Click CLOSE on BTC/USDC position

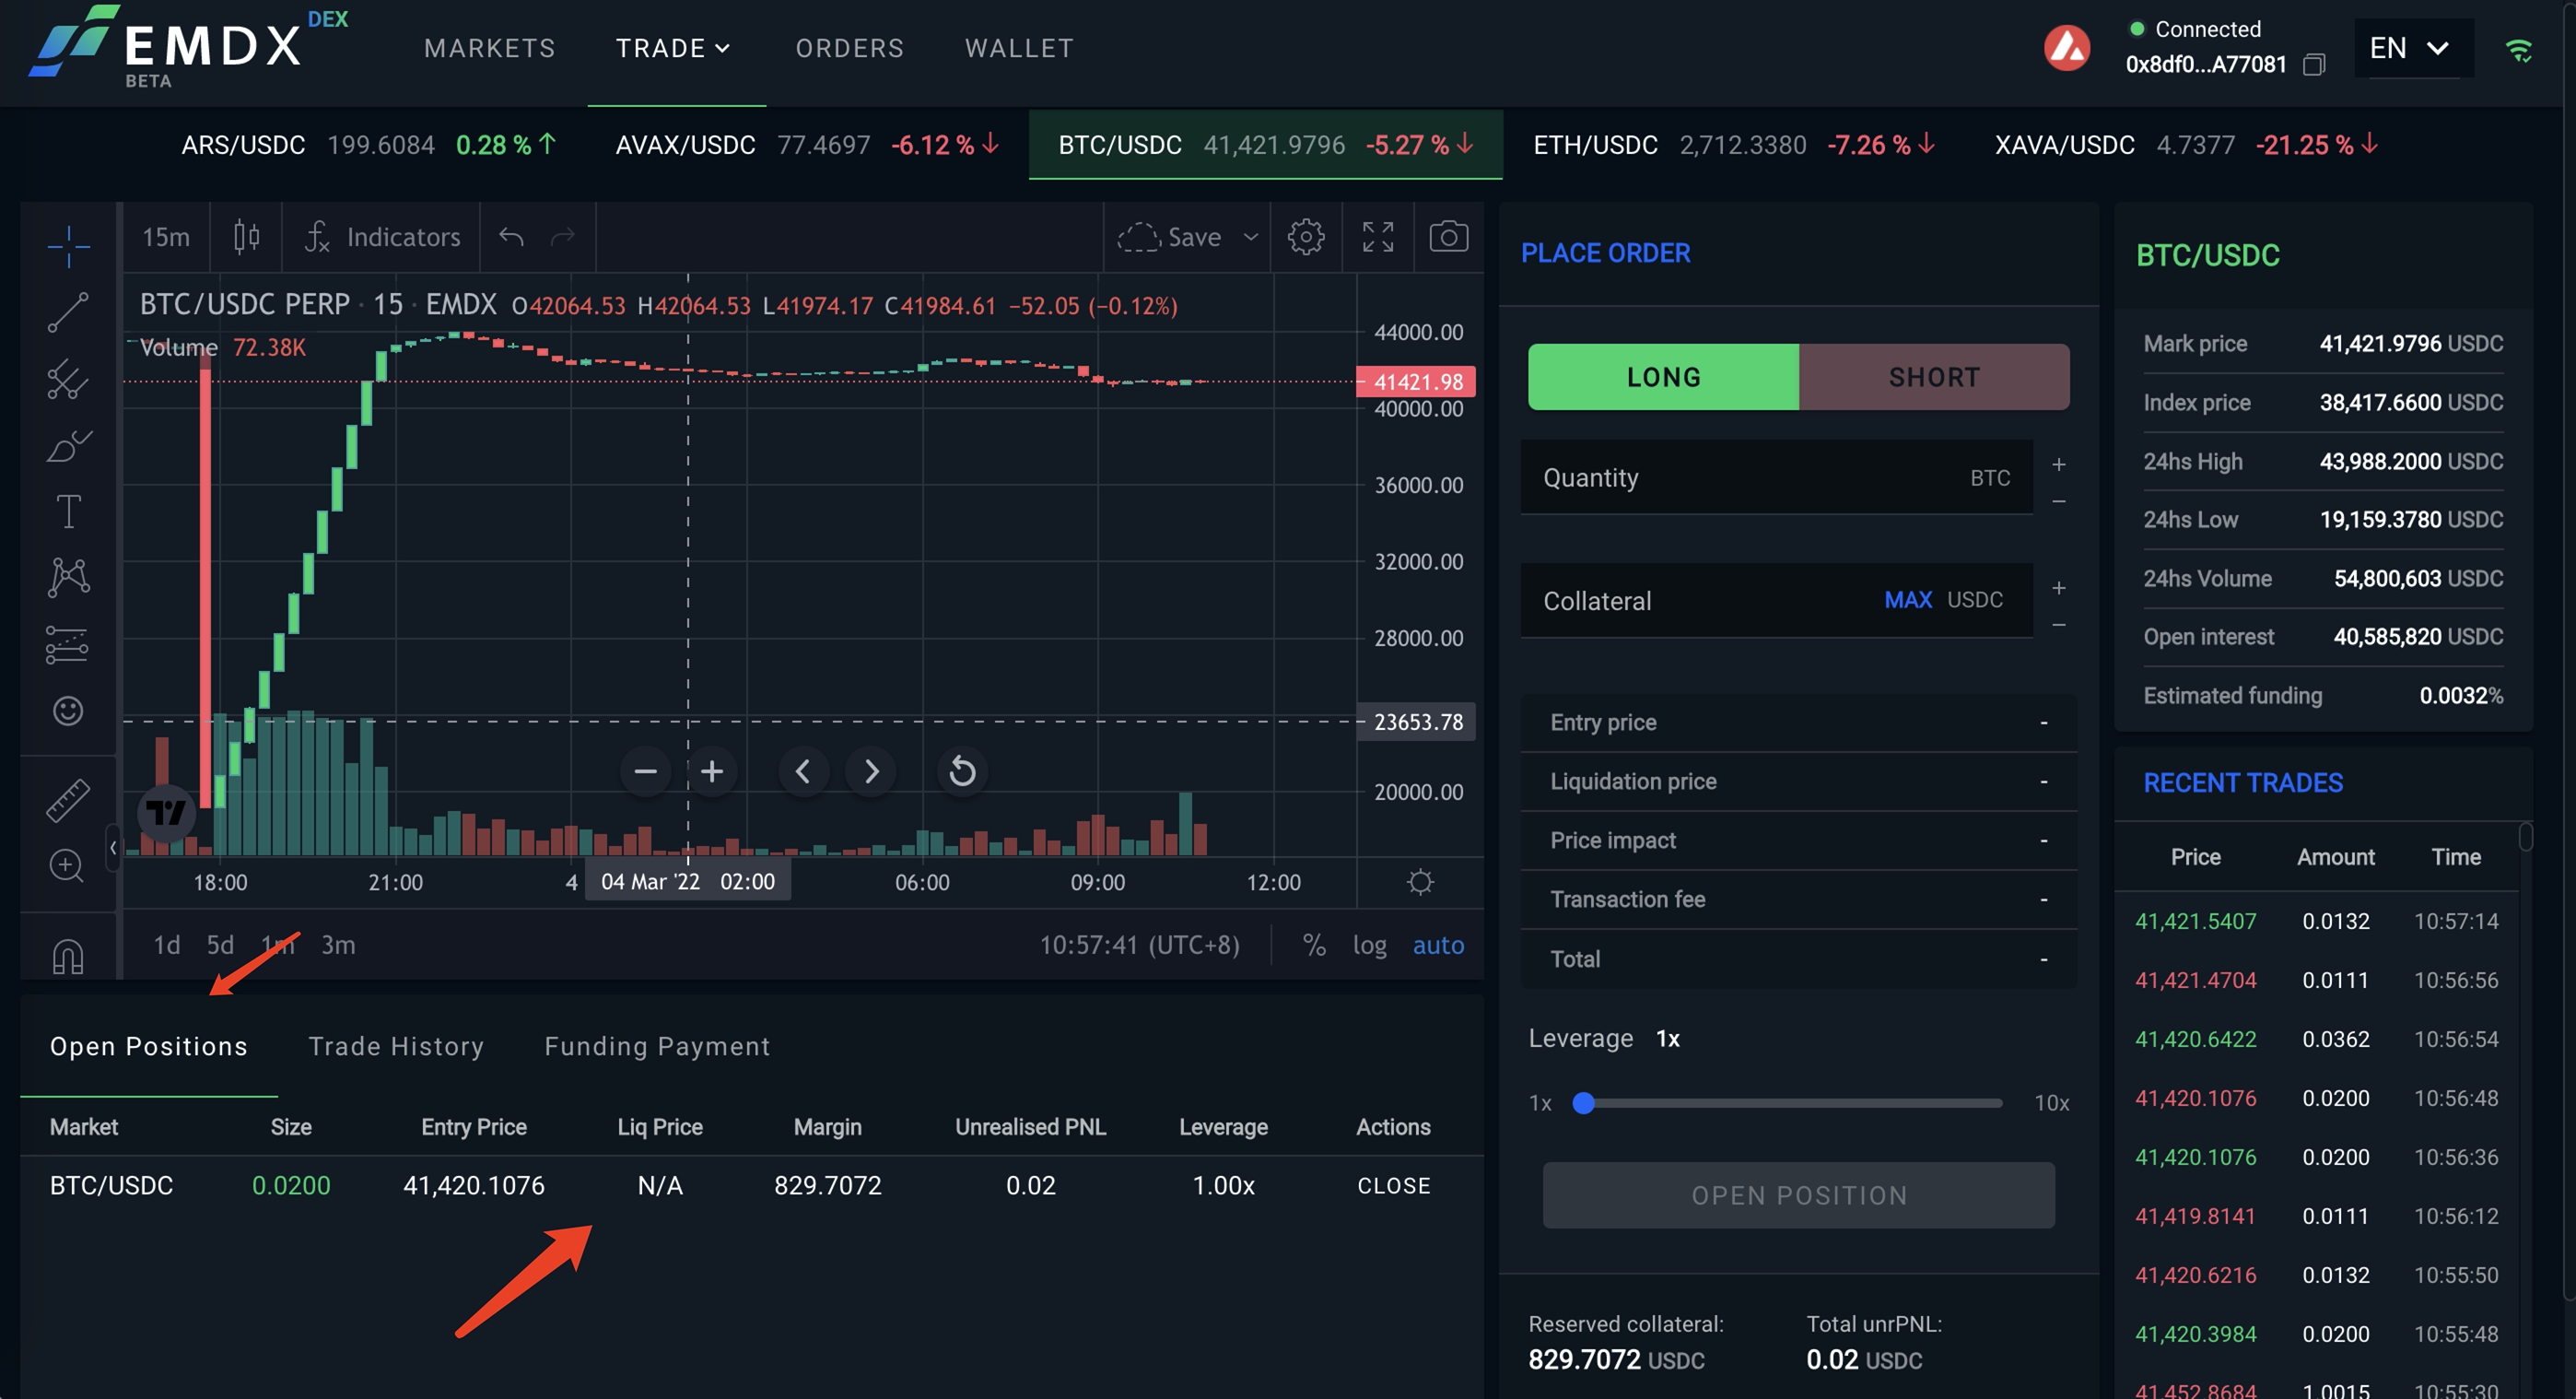1393,1185
